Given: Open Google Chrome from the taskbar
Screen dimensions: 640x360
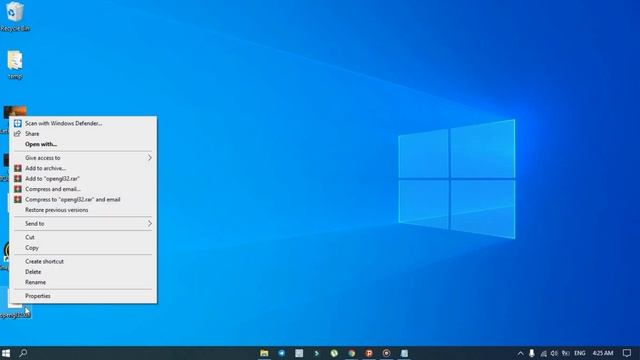Looking at the screenshot, I should click(351, 353).
